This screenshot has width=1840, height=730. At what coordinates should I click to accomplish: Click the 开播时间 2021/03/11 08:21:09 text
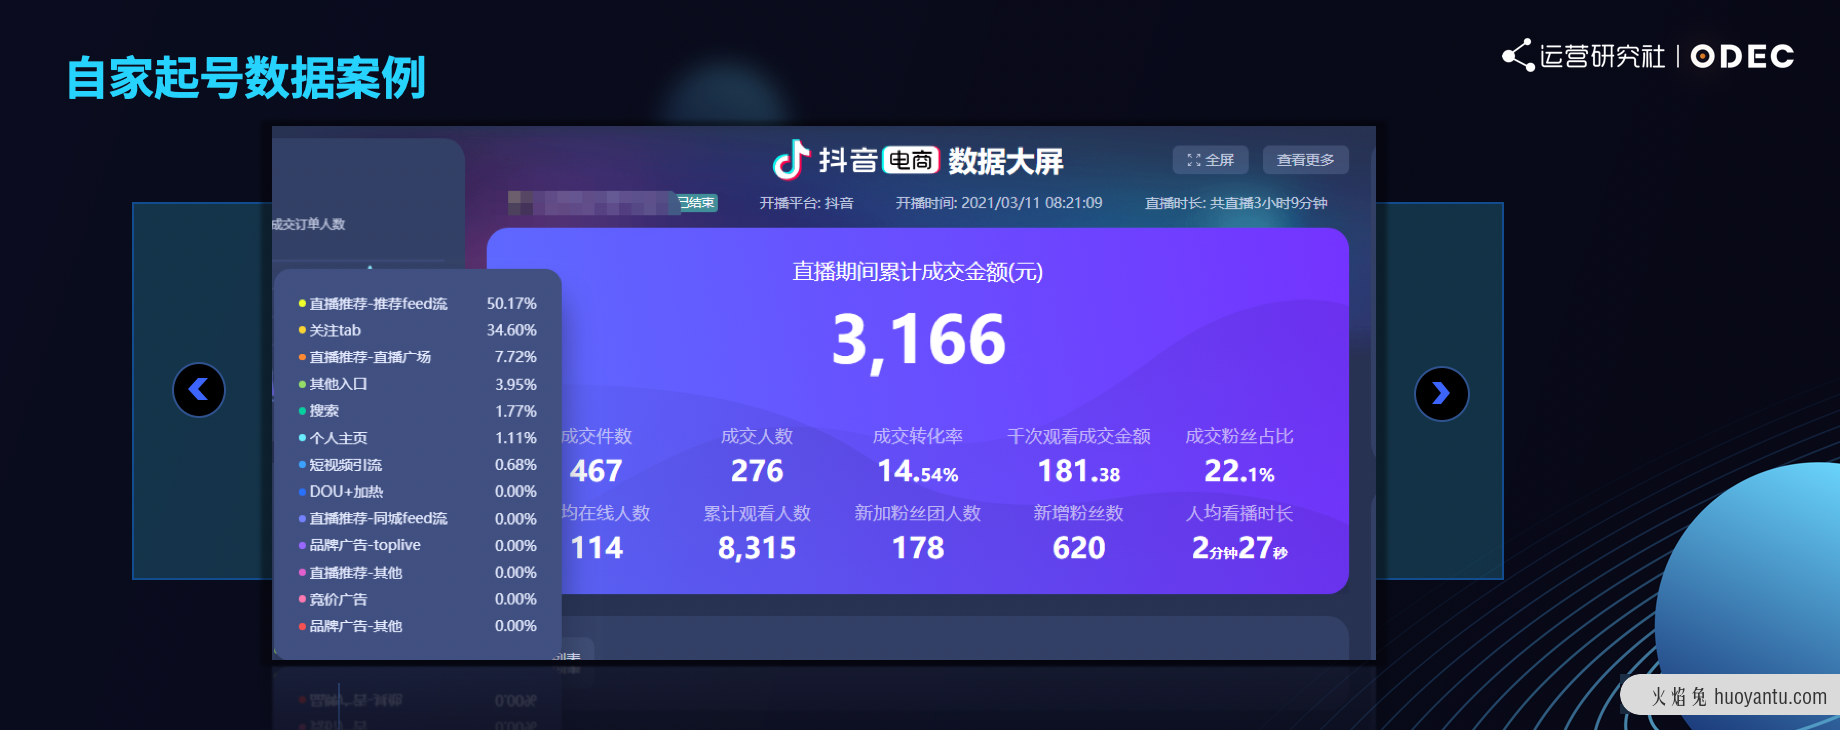(x=999, y=203)
